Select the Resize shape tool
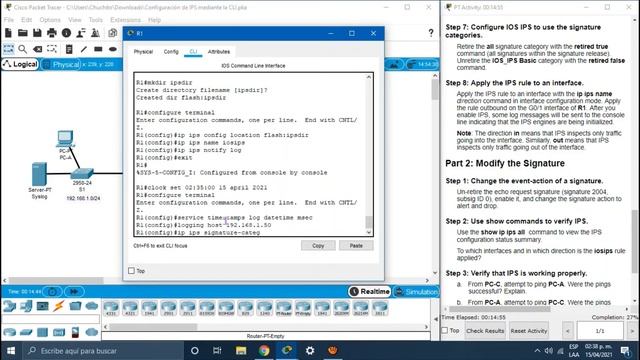Viewport: 640px width, 360px height. point(52,49)
